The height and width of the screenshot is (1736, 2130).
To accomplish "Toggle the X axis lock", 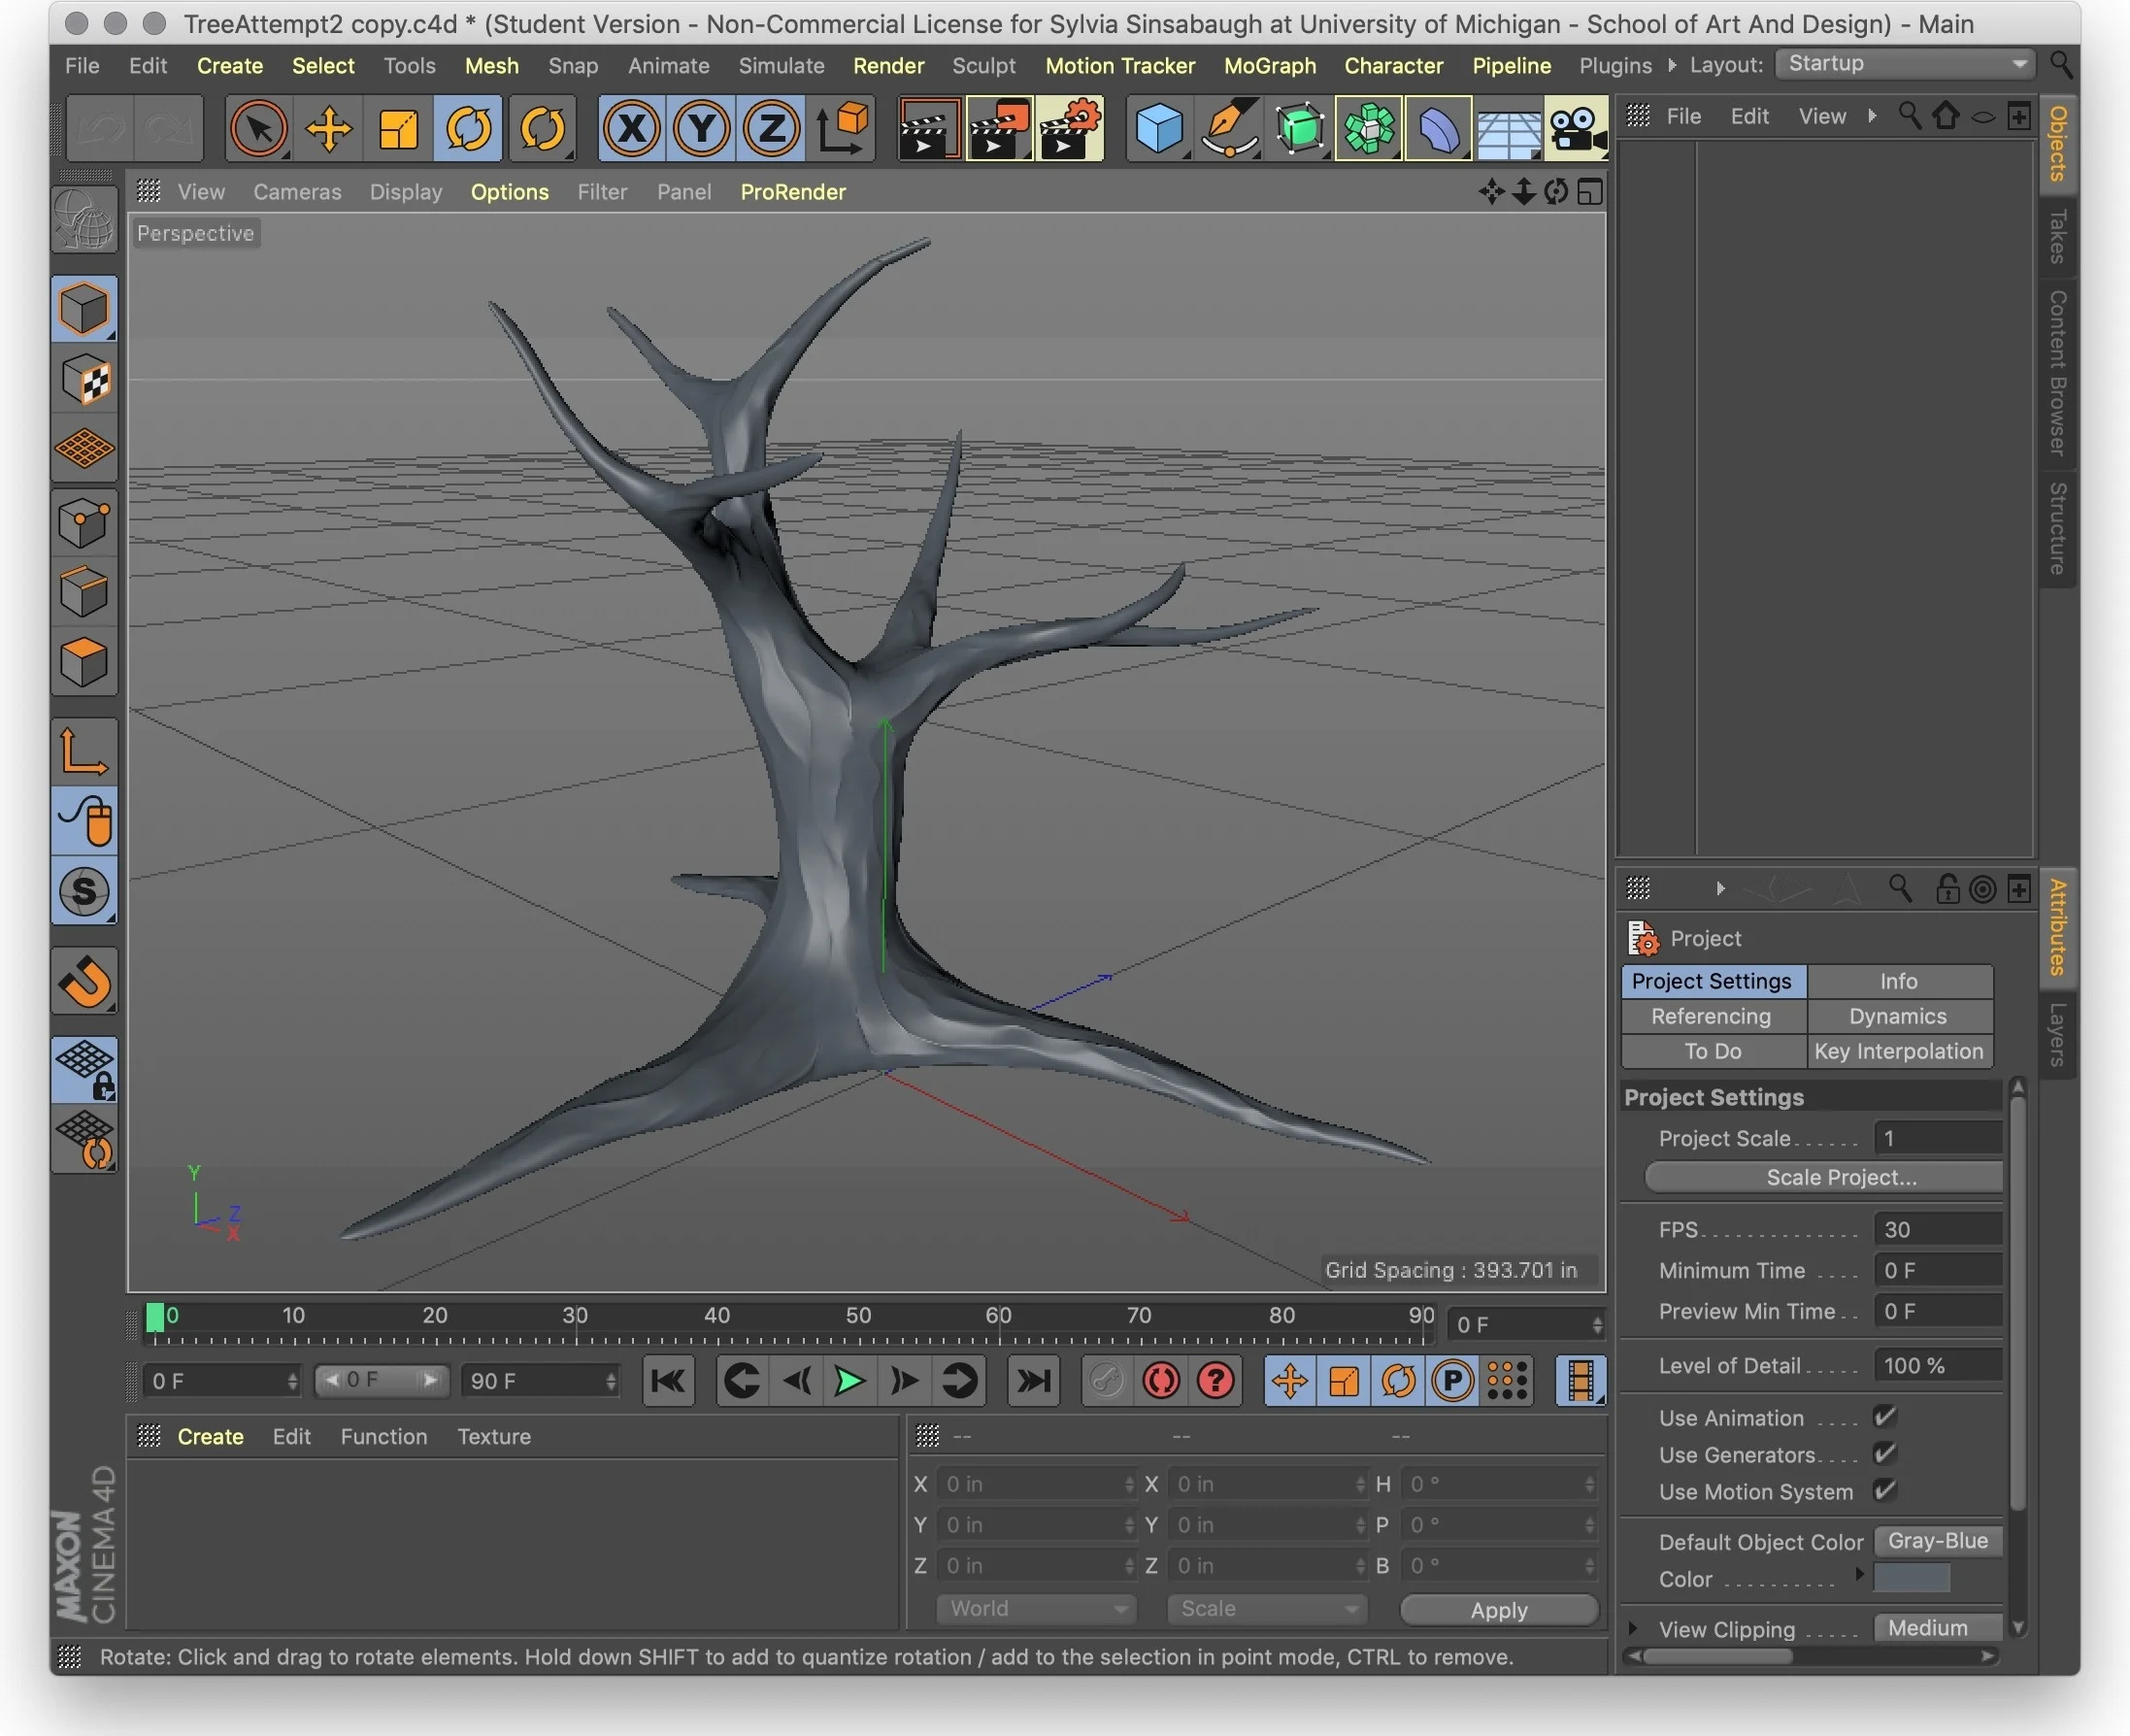I will click(x=632, y=129).
